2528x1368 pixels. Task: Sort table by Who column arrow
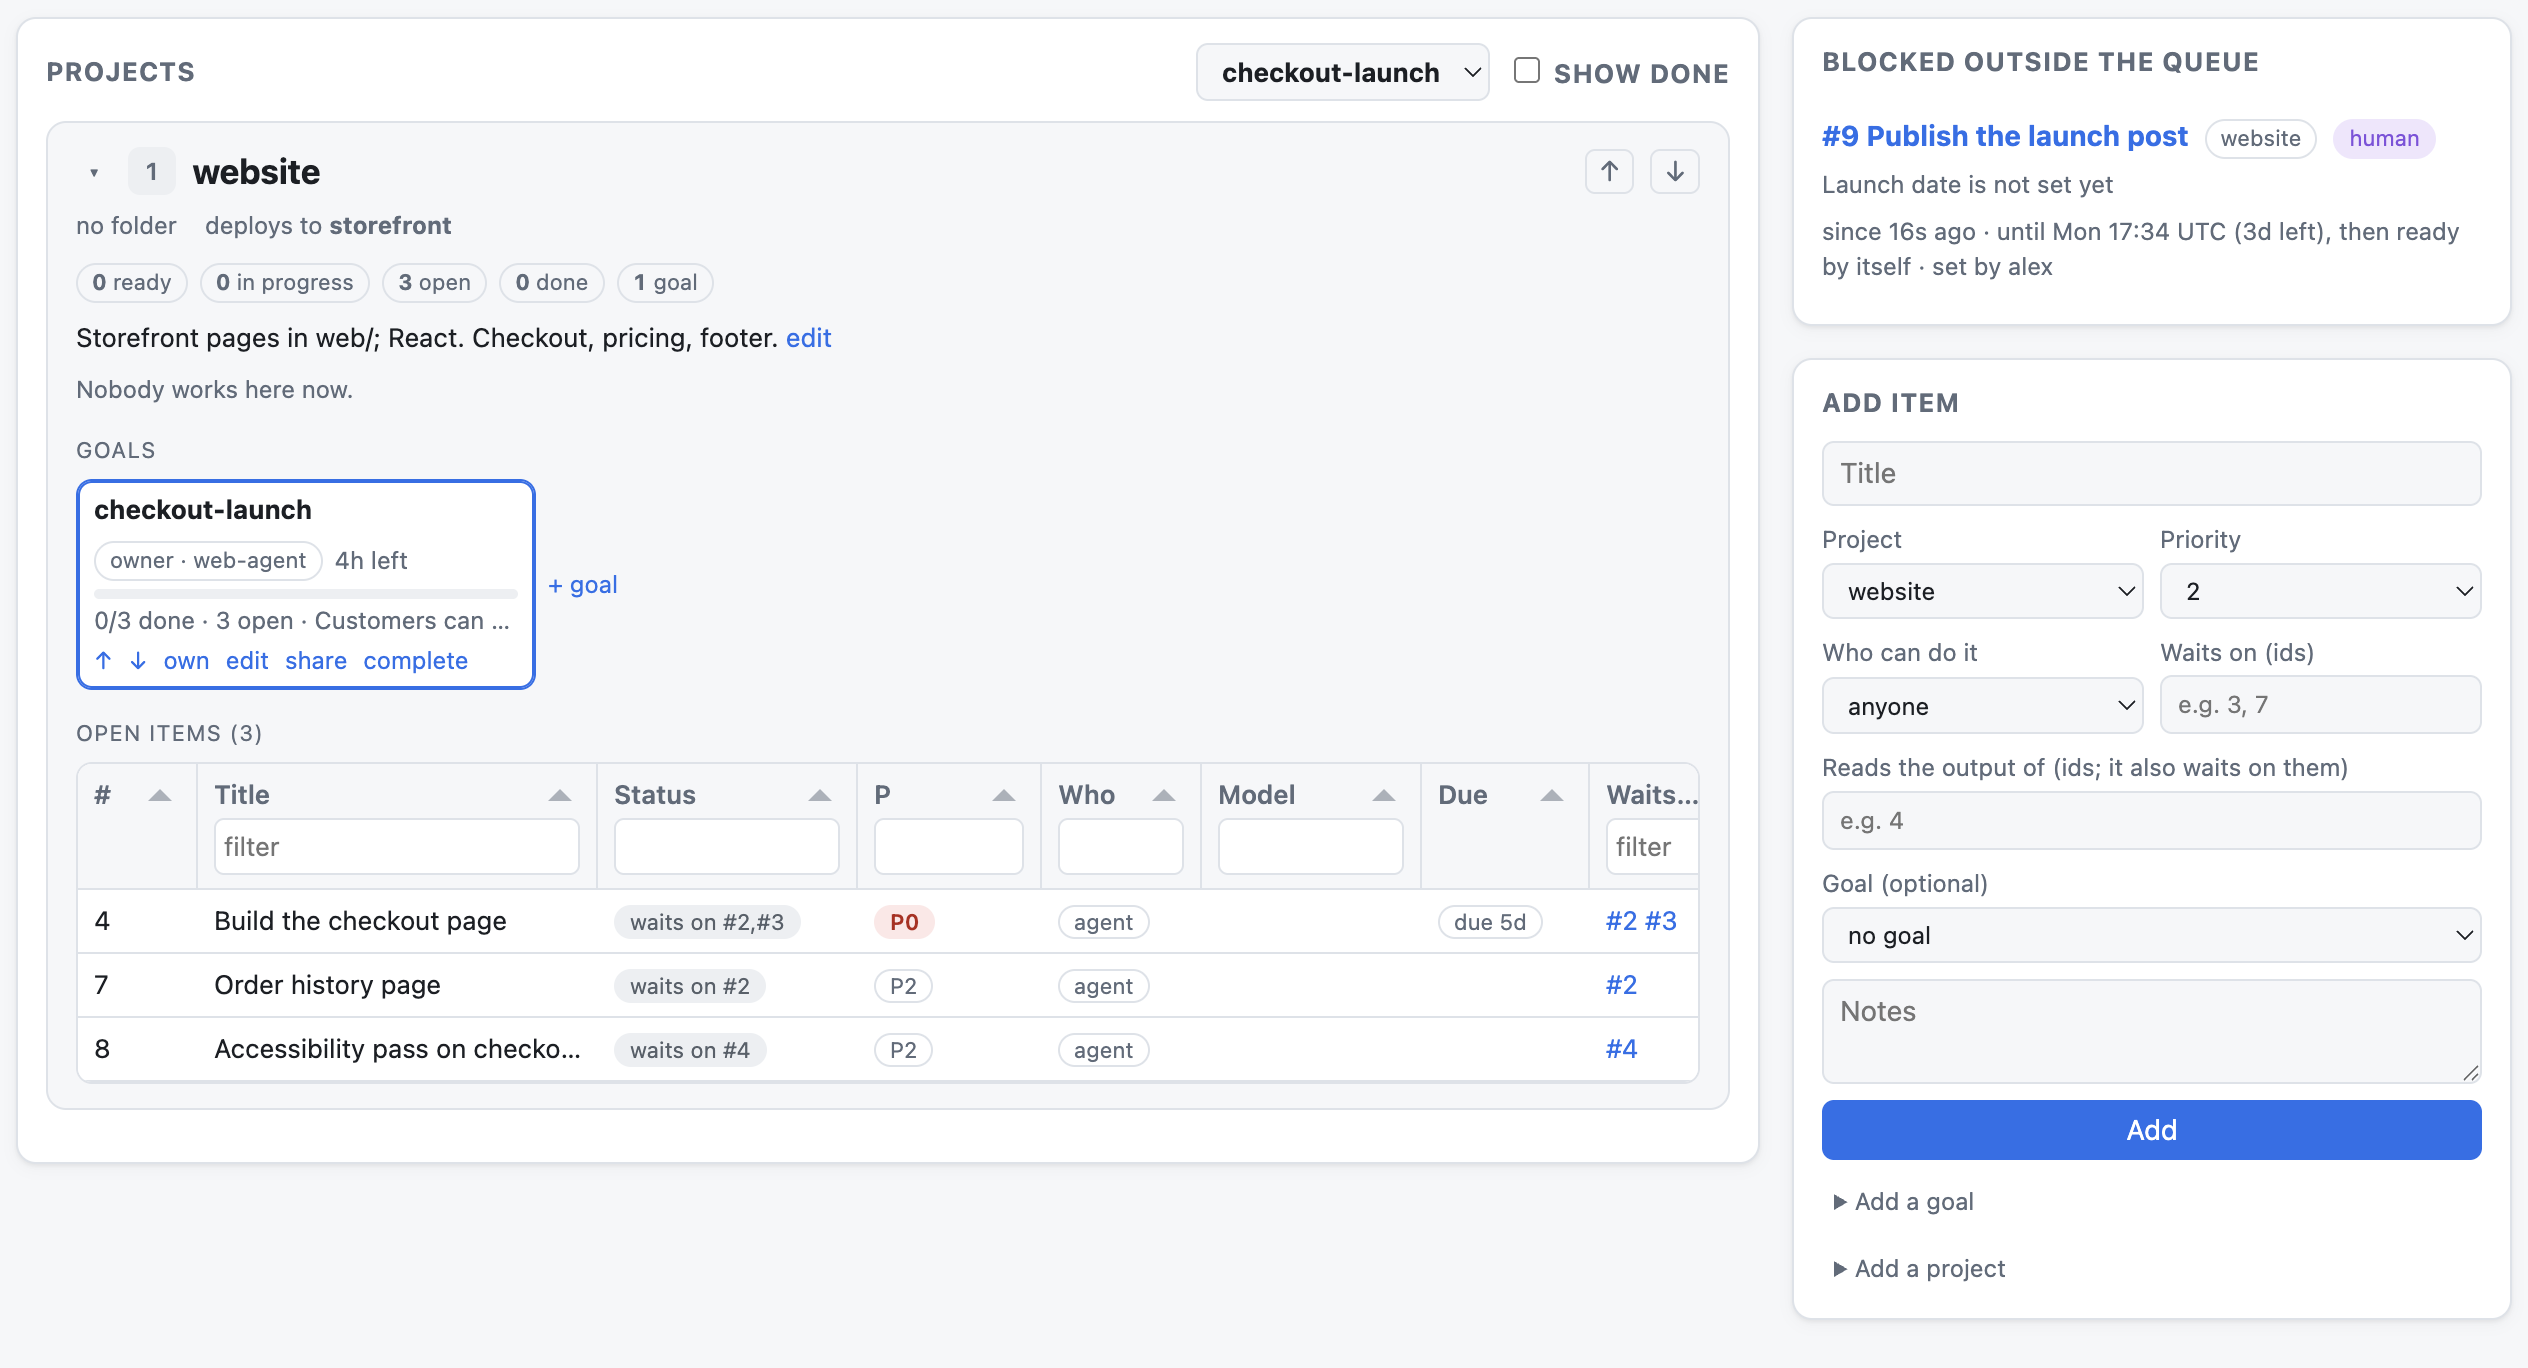click(1164, 796)
